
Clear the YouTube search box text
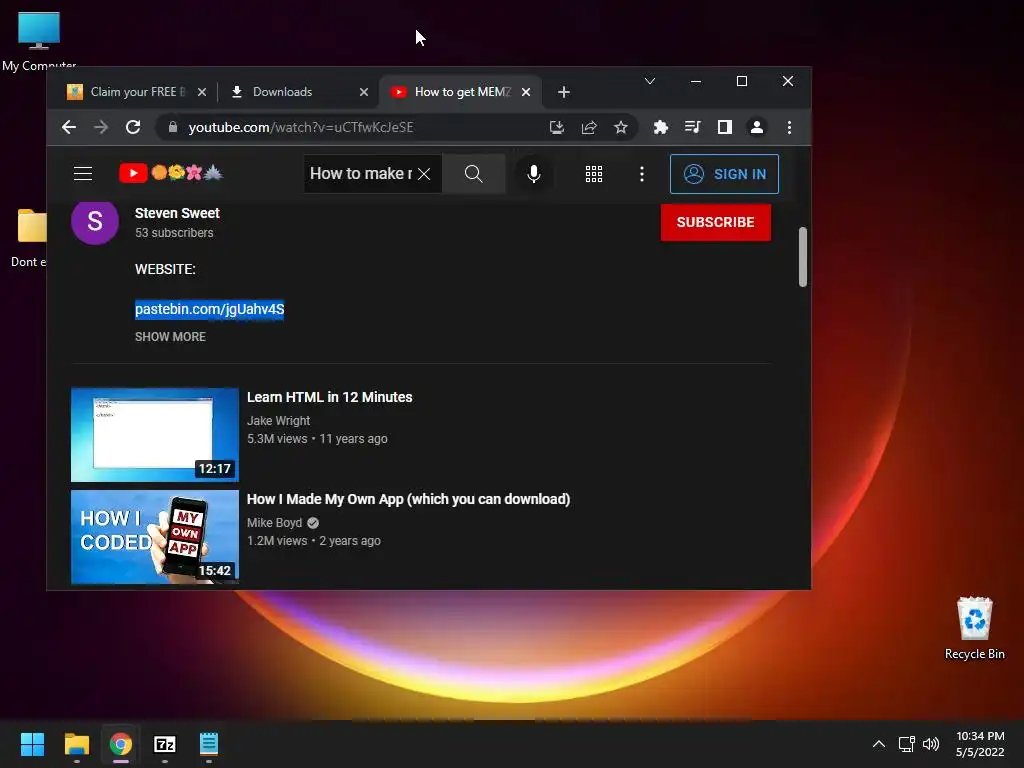click(x=424, y=174)
